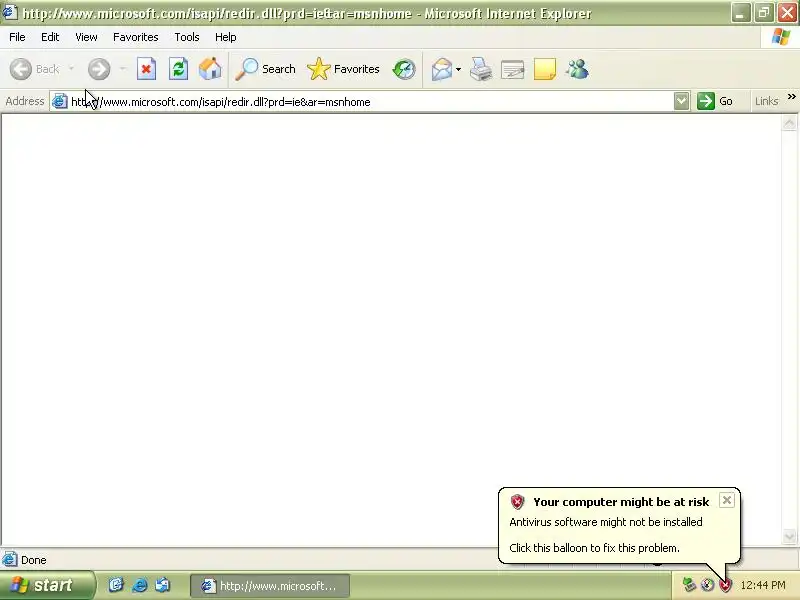The height and width of the screenshot is (600, 800).
Task: Click the page icon in address bar
Action: tap(60, 101)
